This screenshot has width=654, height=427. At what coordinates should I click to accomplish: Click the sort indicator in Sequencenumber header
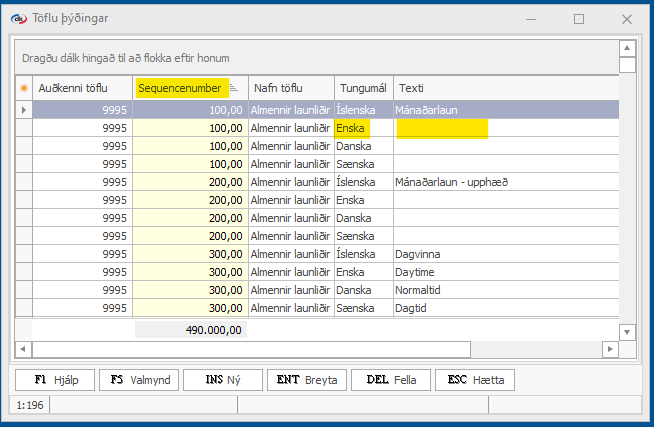(x=234, y=88)
